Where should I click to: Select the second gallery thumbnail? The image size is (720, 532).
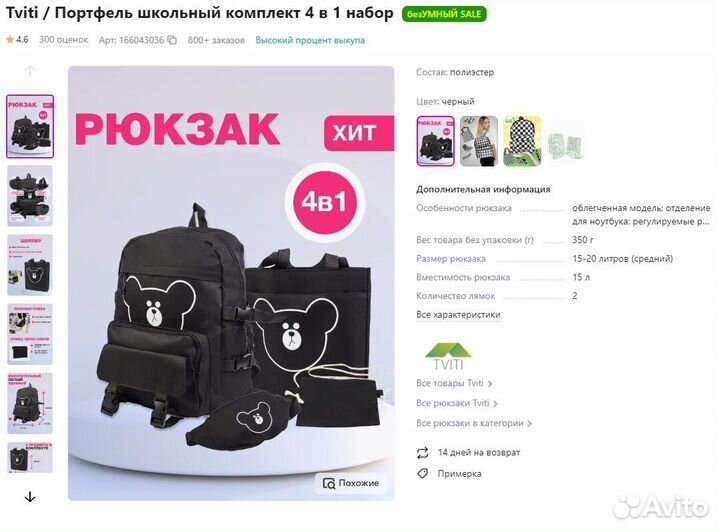click(30, 196)
